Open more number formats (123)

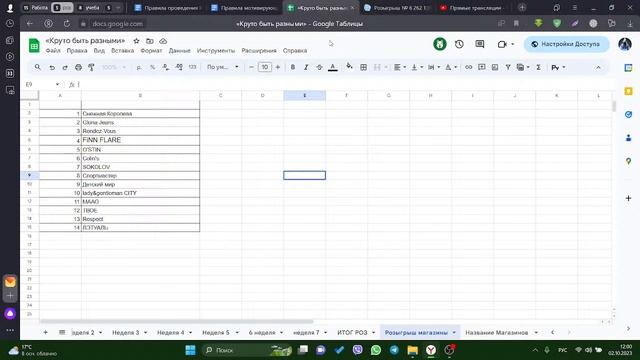pyautogui.click(x=192, y=67)
